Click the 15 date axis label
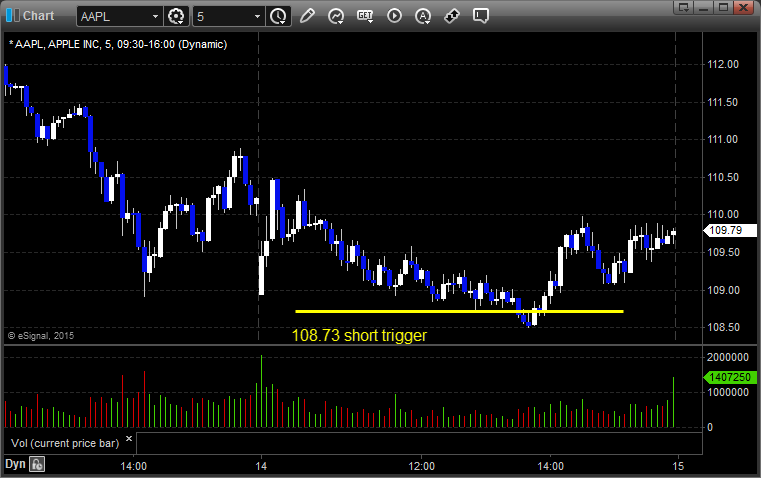This screenshot has width=761, height=478. (x=678, y=466)
